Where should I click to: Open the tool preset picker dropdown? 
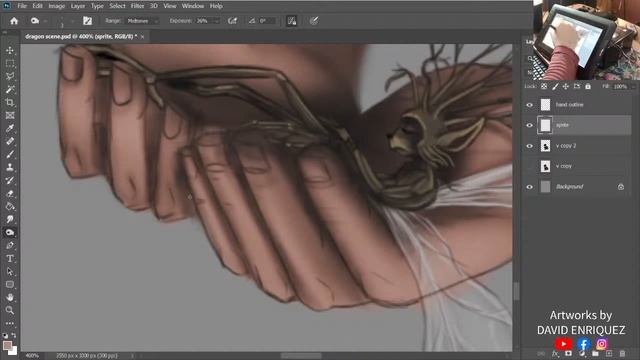click(x=45, y=21)
